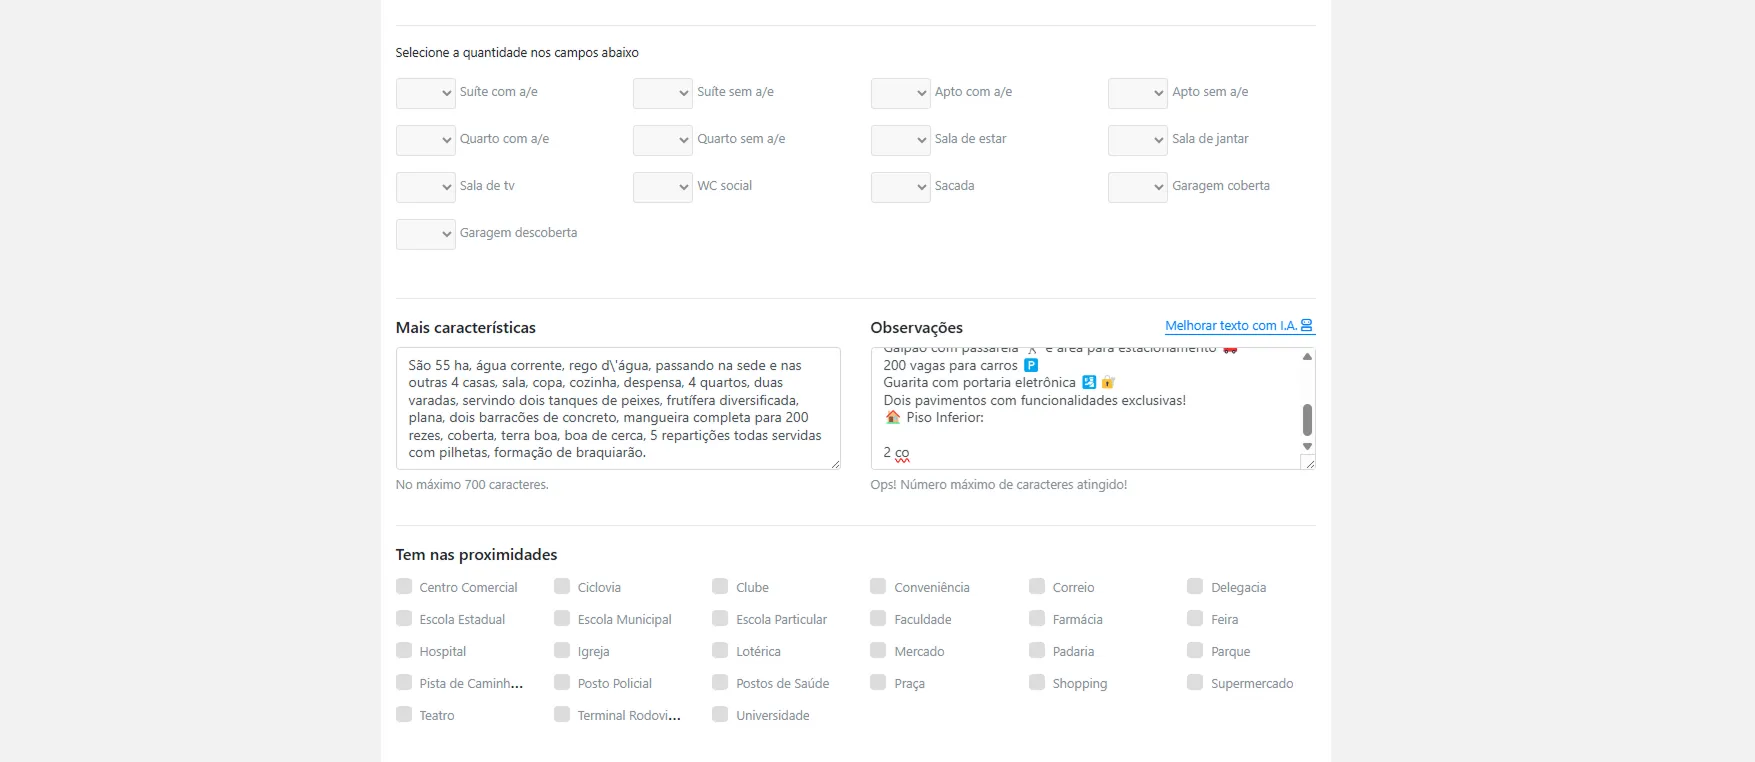Open the Sala de estar dropdown
Image resolution: width=1755 pixels, height=762 pixels.
901,140
